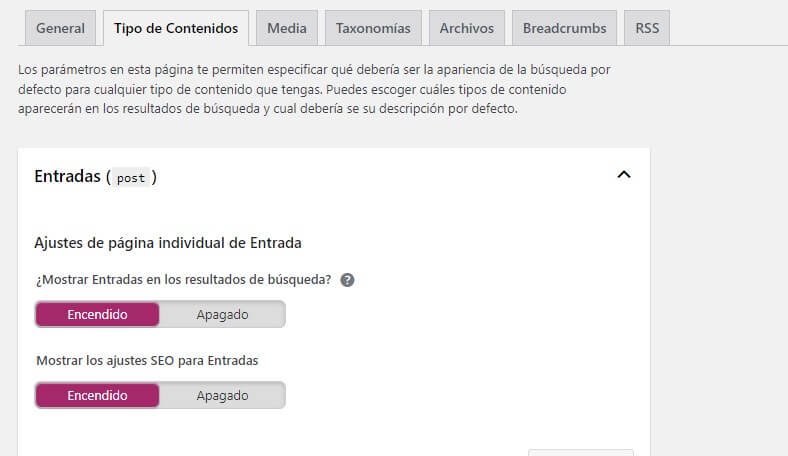Screen dimensions: 788x456
Task: Open the General tab
Action: click(60, 28)
